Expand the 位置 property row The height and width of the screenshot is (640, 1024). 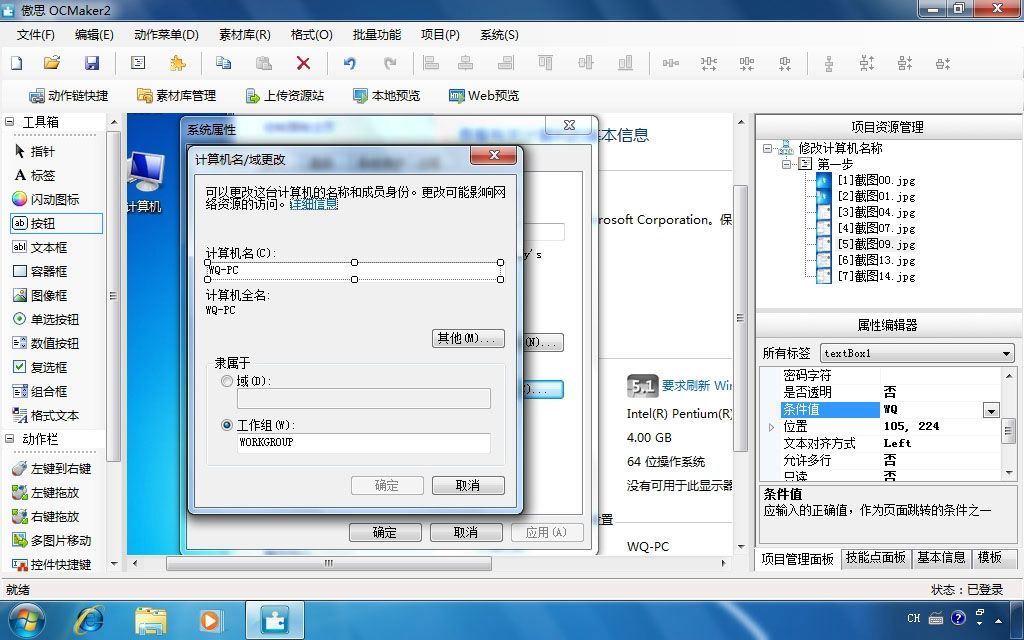(771, 427)
